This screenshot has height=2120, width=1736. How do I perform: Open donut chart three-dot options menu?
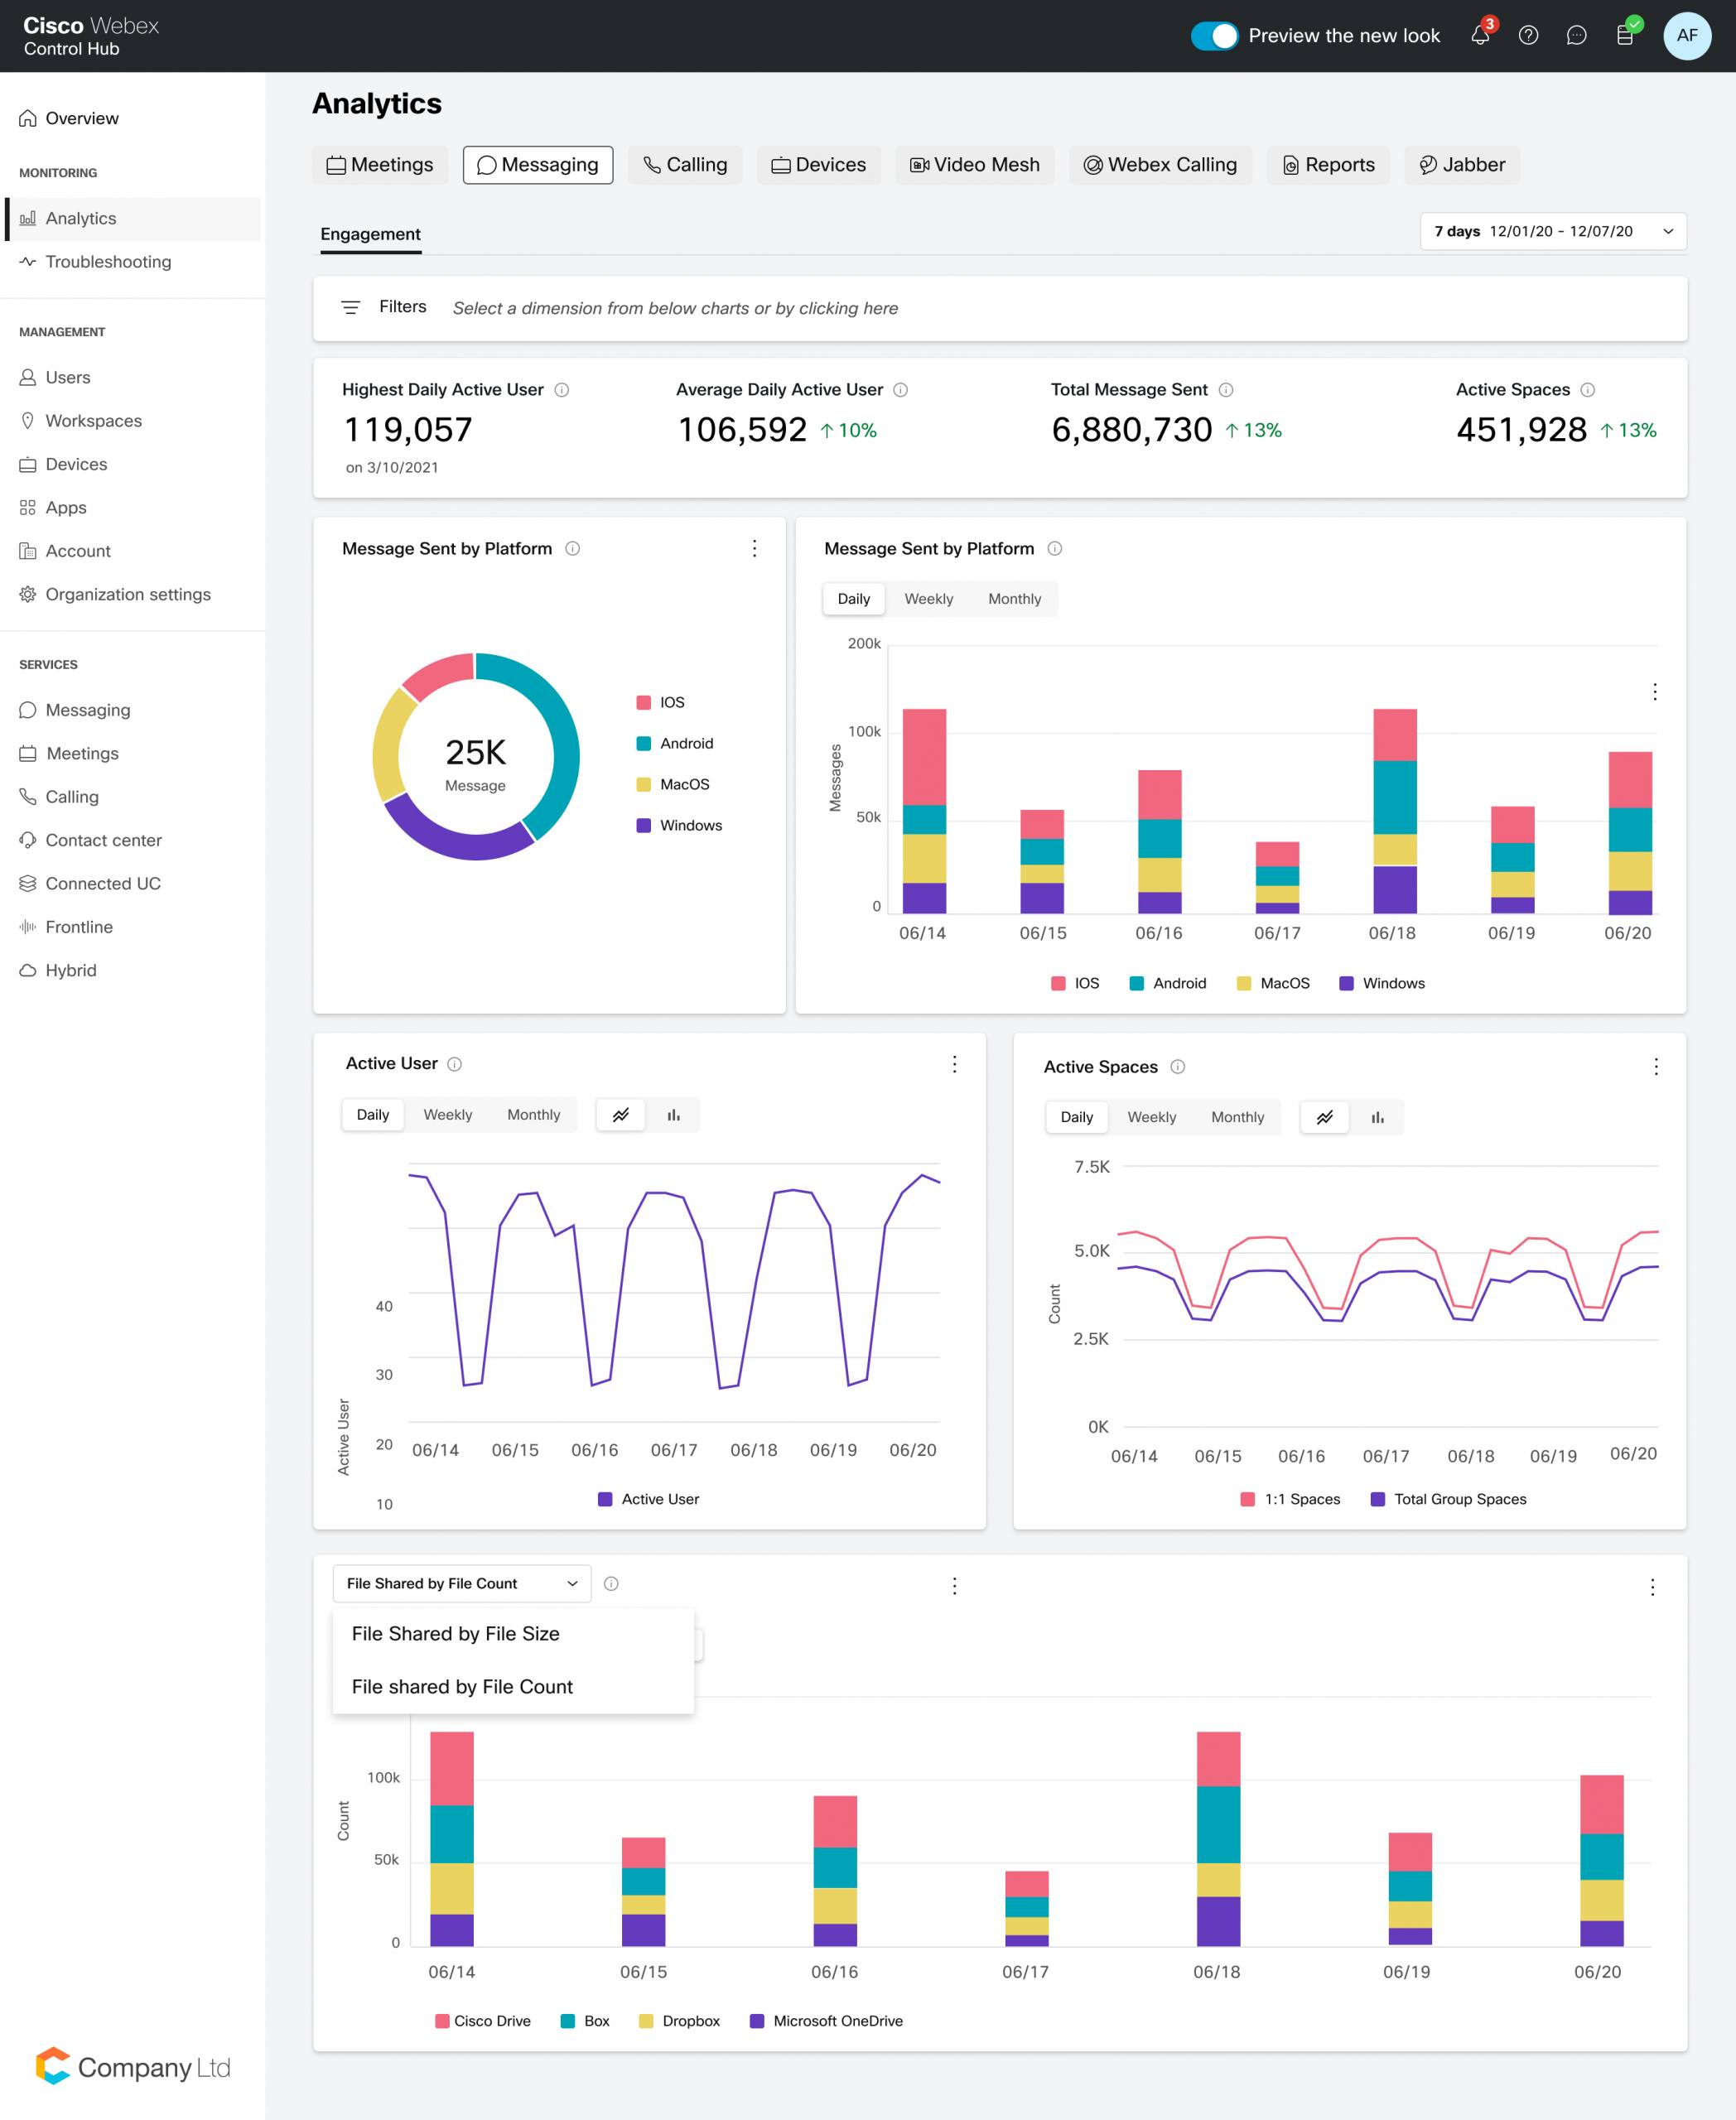754,548
